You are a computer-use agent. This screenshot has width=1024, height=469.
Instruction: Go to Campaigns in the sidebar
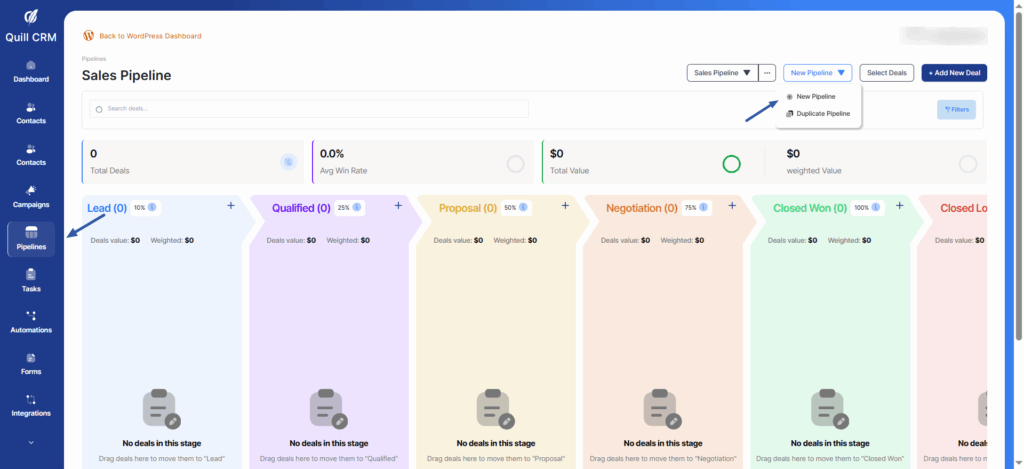tap(31, 195)
